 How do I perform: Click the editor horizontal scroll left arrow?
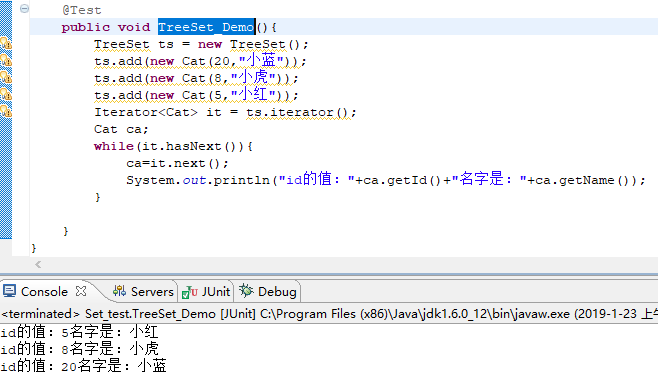38,264
